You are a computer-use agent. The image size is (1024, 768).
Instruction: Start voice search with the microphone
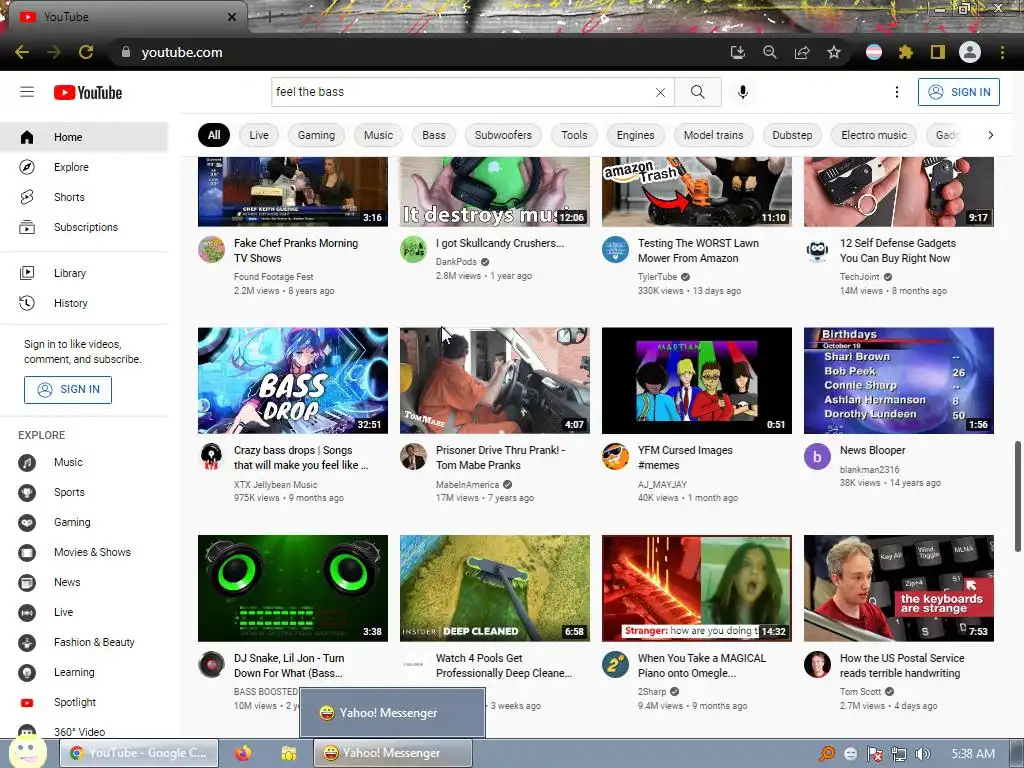pos(743,92)
